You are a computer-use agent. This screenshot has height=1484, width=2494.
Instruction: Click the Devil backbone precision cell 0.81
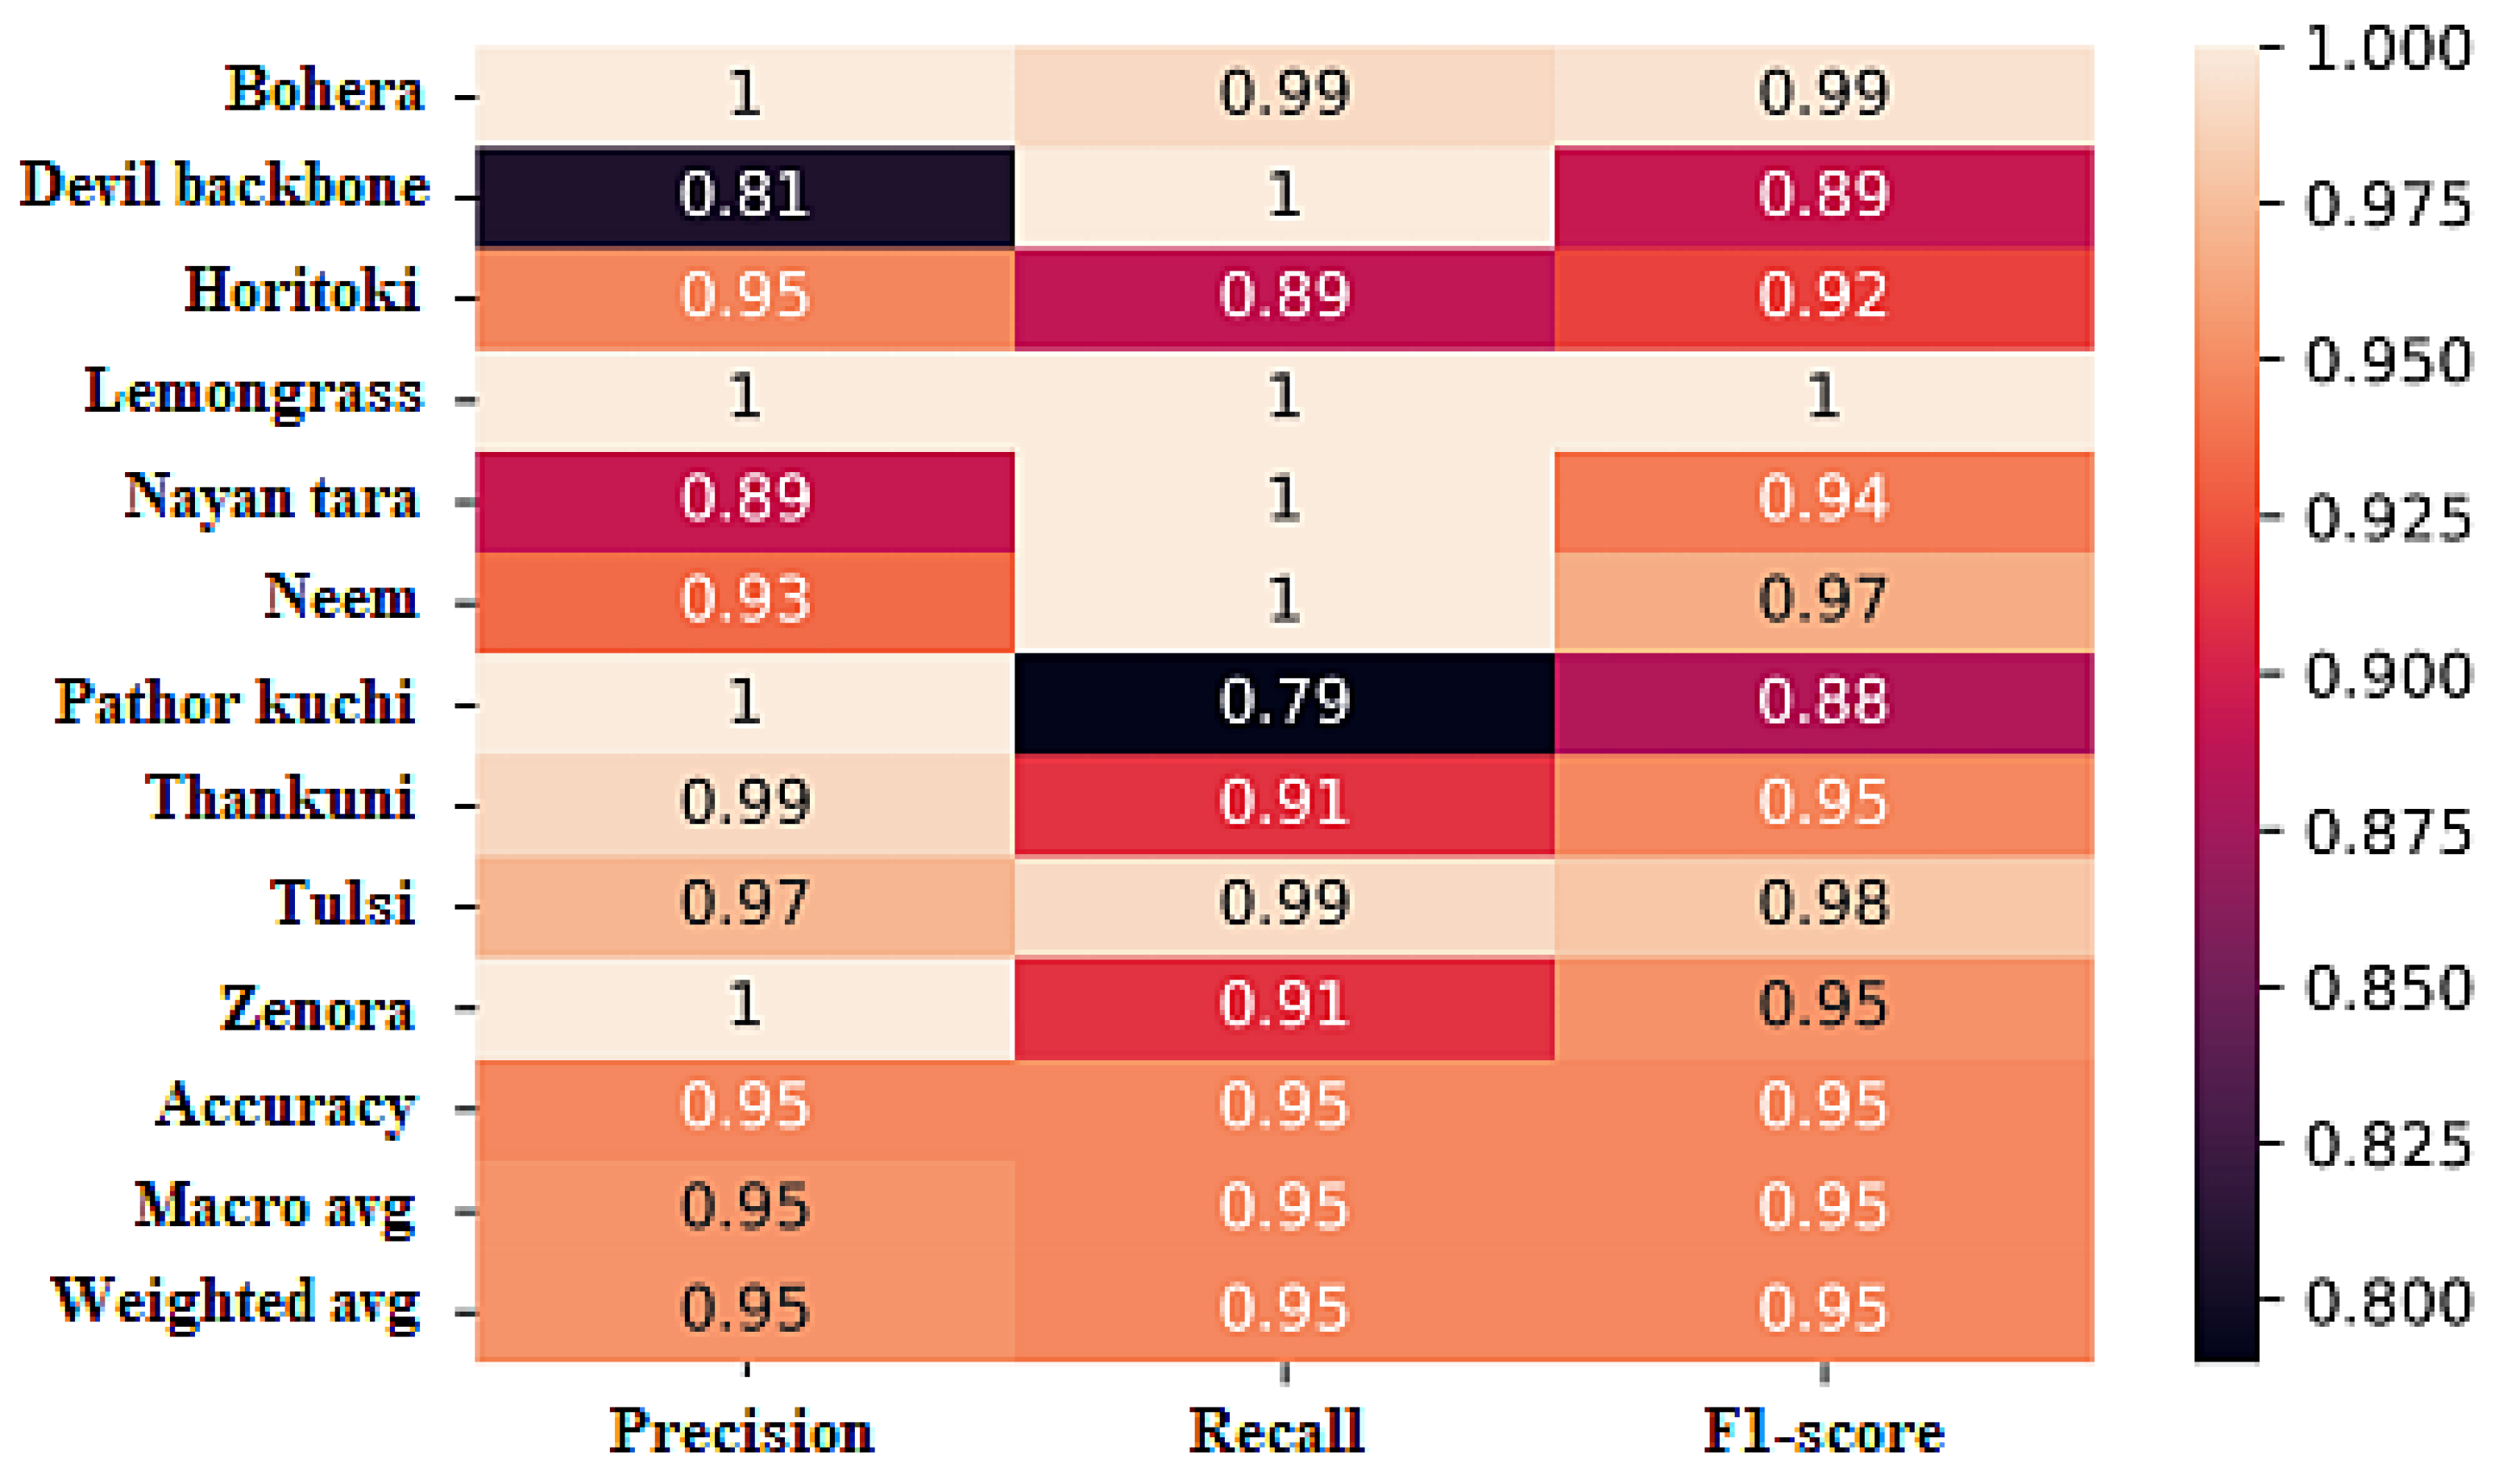tap(744, 194)
